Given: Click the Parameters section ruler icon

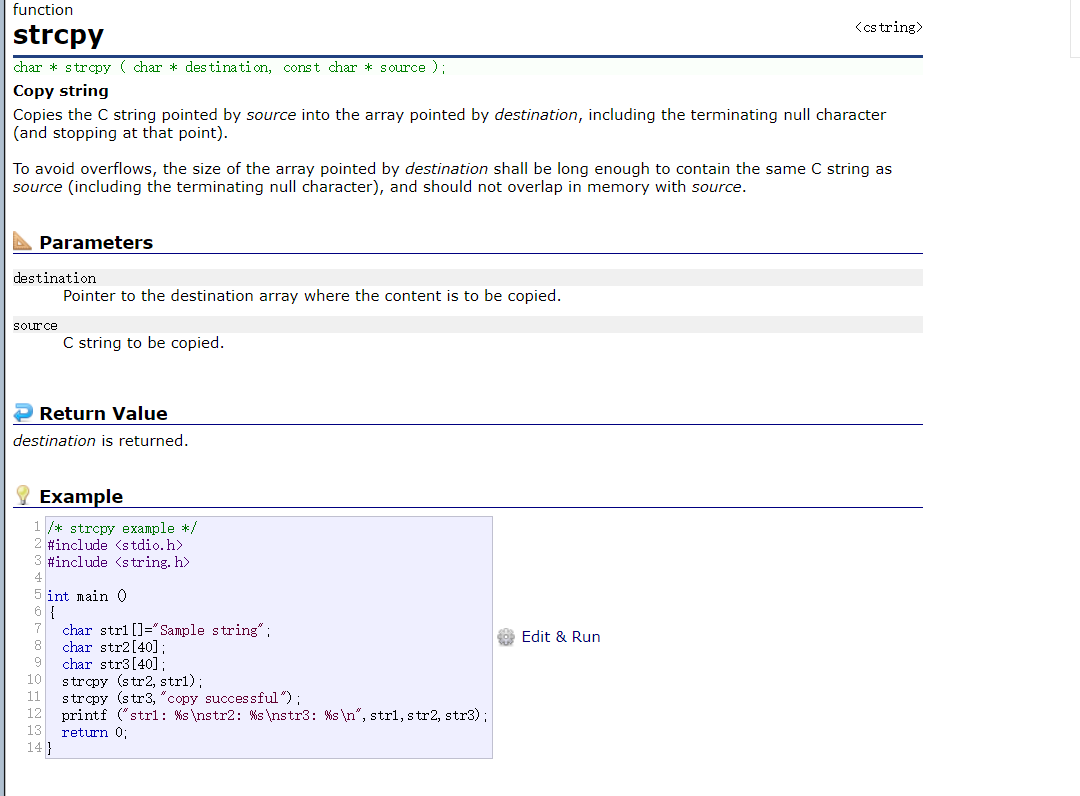Looking at the screenshot, I should pyautogui.click(x=22, y=241).
